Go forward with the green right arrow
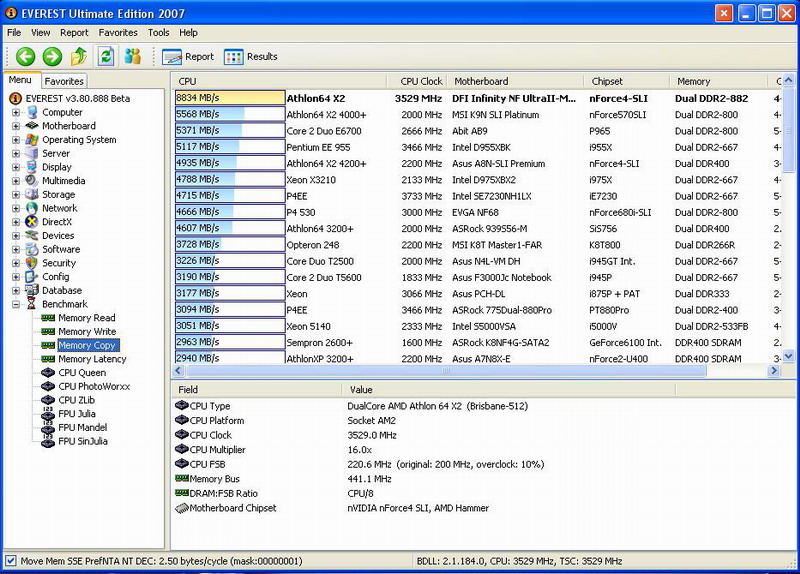This screenshot has height=574, width=800. click(x=52, y=56)
